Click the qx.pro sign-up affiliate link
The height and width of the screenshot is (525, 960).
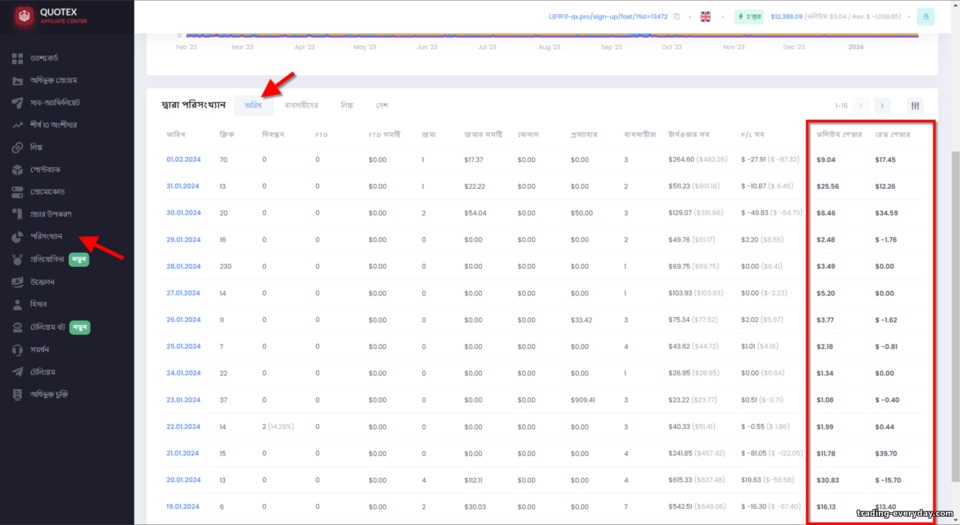pyautogui.click(x=607, y=17)
